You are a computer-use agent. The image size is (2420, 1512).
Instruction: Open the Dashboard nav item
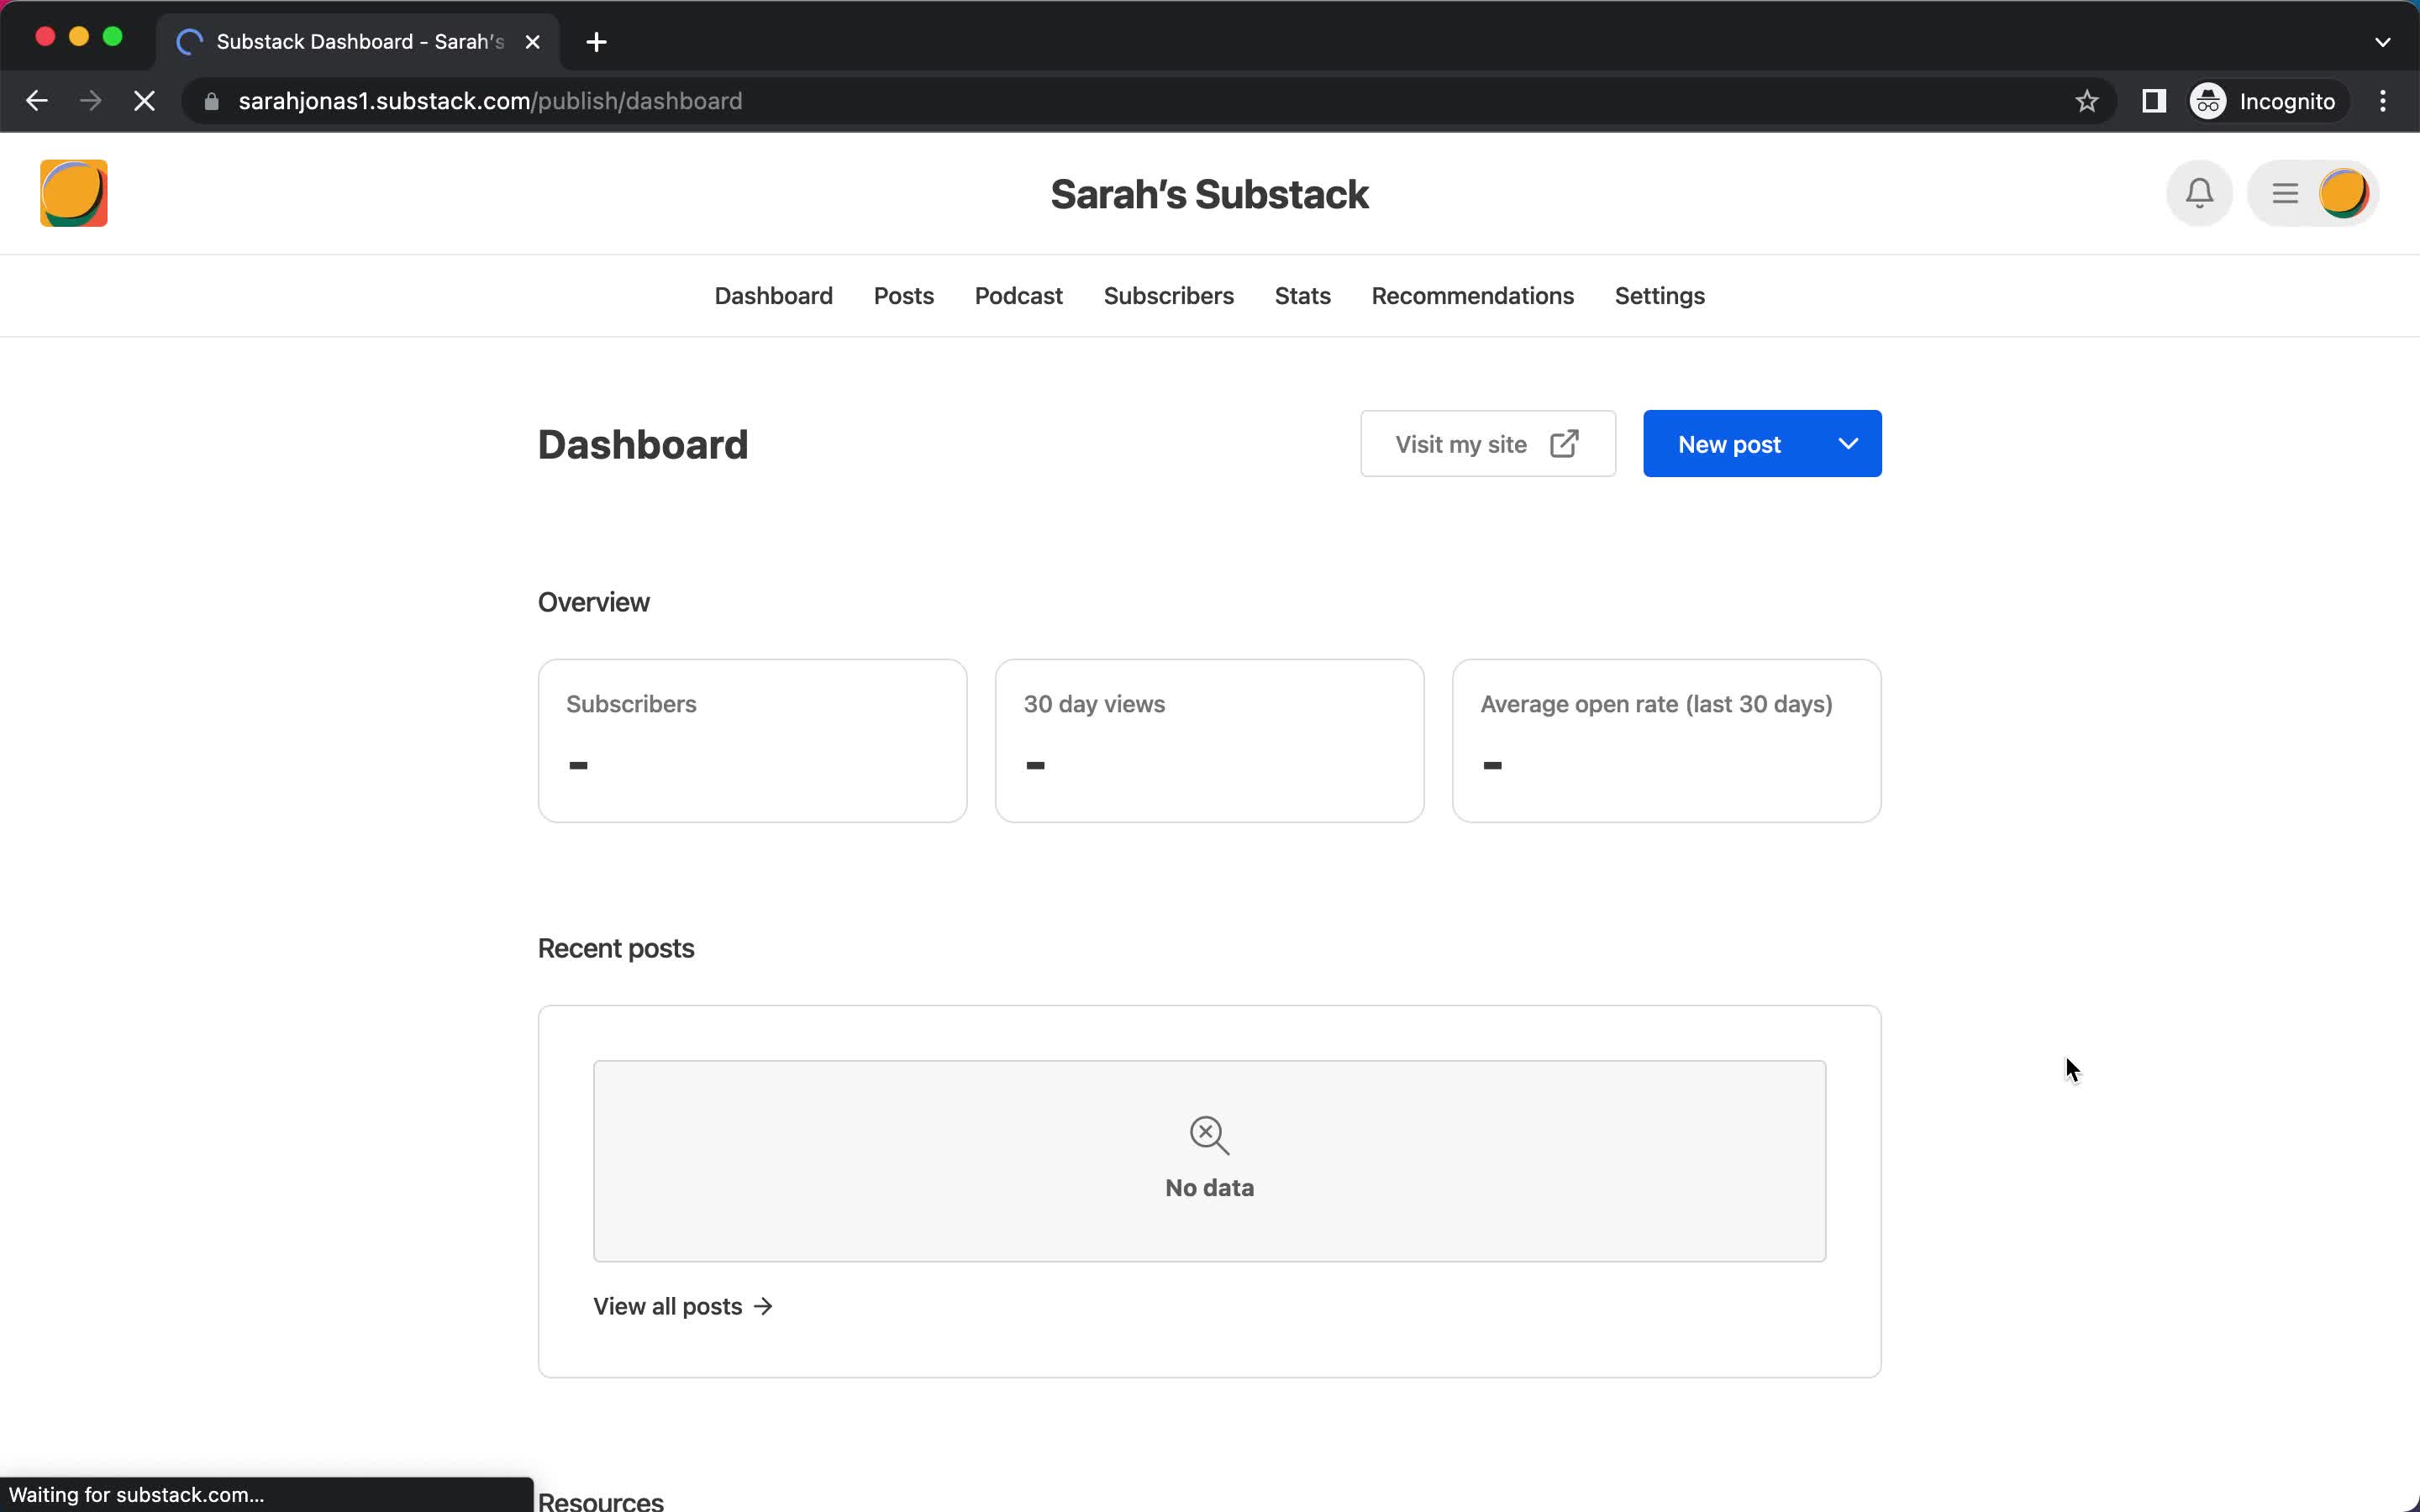pyautogui.click(x=773, y=296)
